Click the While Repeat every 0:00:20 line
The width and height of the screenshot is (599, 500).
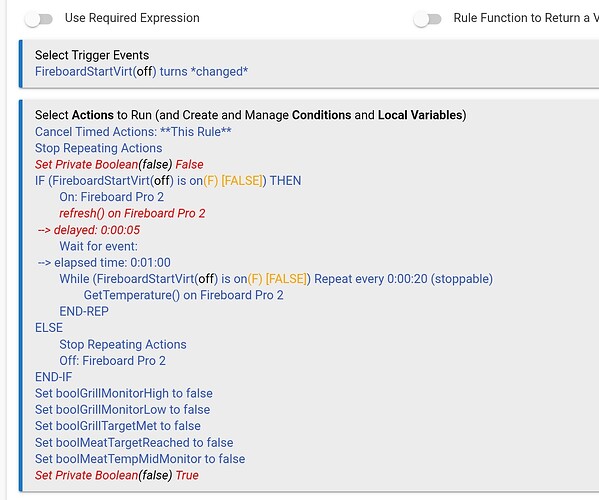[x=276, y=279]
